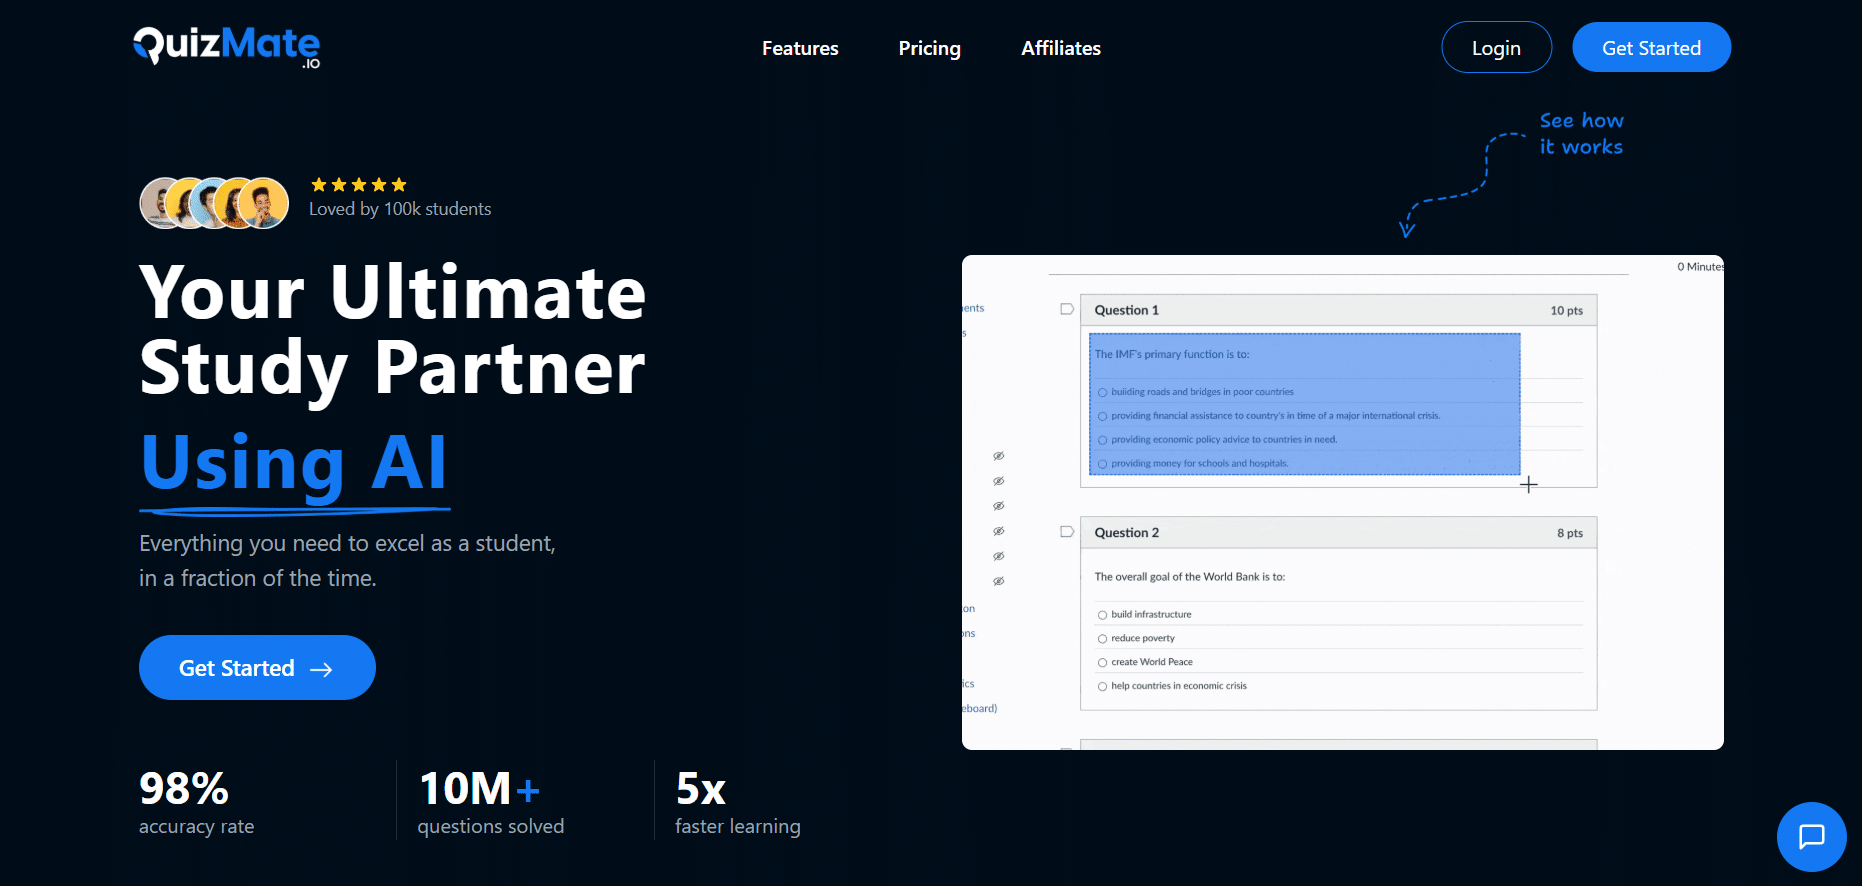Screen dimensions: 1862x886
Task: Click the topmost eye icon in demo sidebar
Action: [998, 456]
